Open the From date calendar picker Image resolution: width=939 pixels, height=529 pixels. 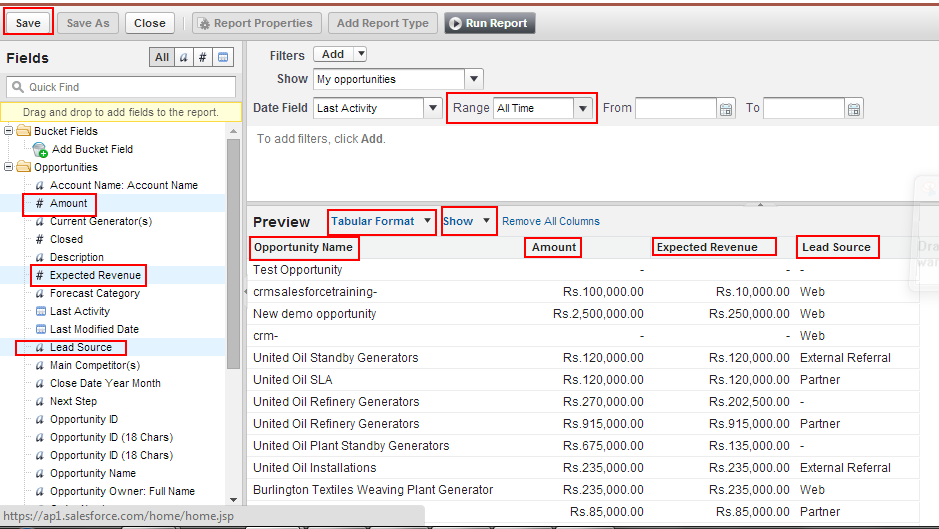(x=726, y=108)
